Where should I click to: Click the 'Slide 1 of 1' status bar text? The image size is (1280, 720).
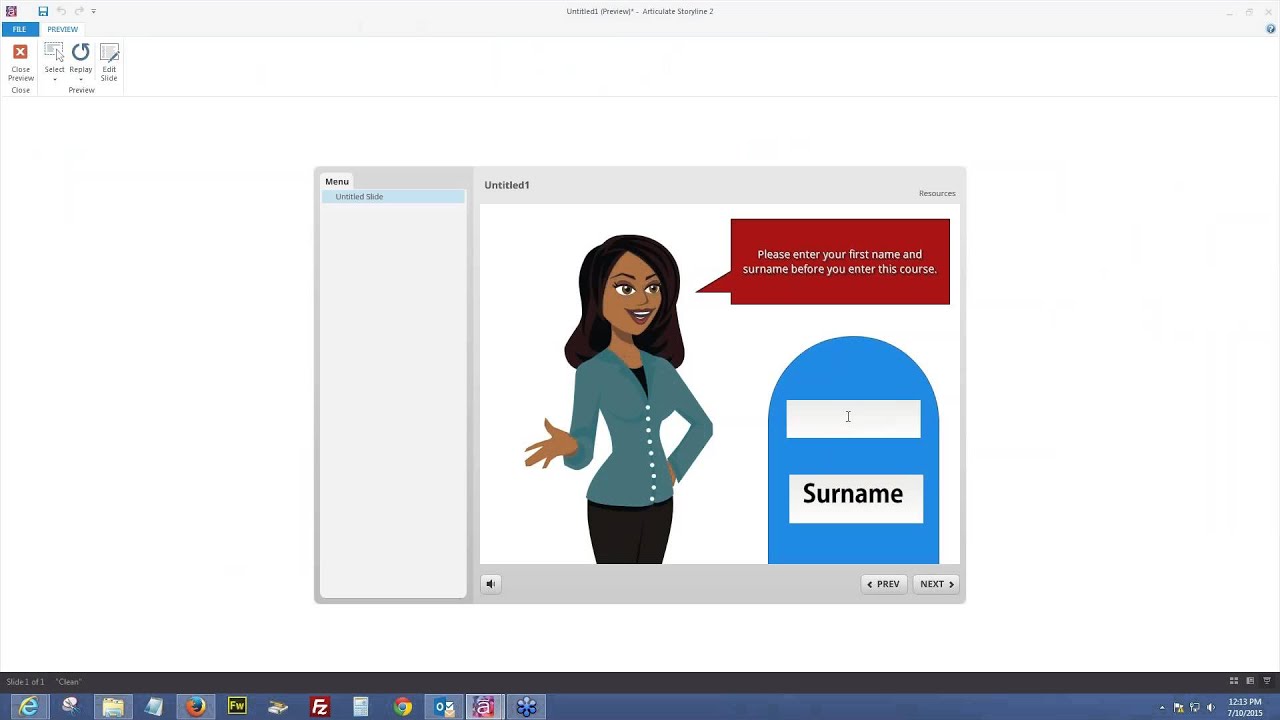click(x=25, y=682)
